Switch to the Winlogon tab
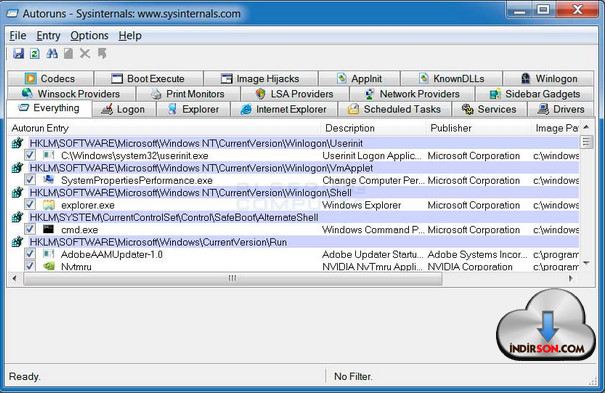This screenshot has height=393, width=605. tap(548, 78)
